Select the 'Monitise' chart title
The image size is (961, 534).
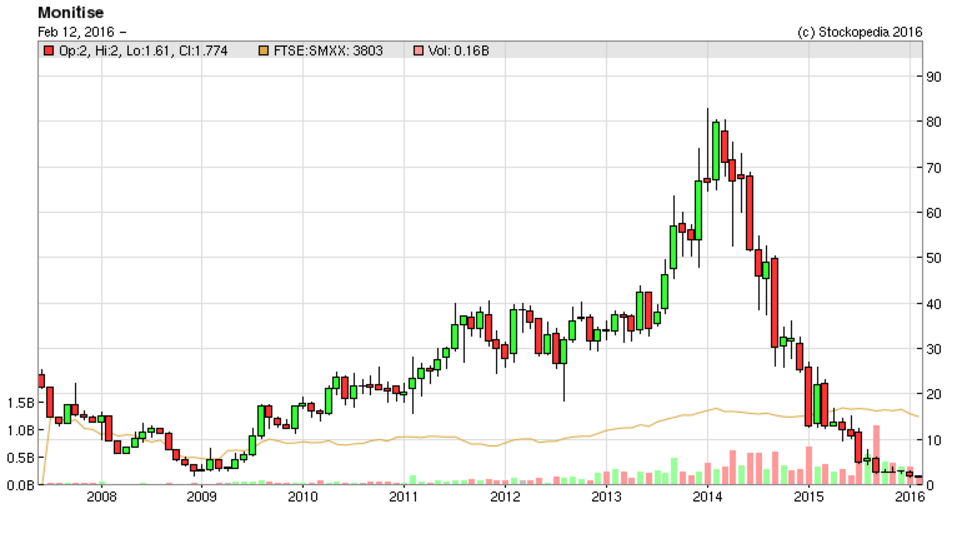click(70, 12)
